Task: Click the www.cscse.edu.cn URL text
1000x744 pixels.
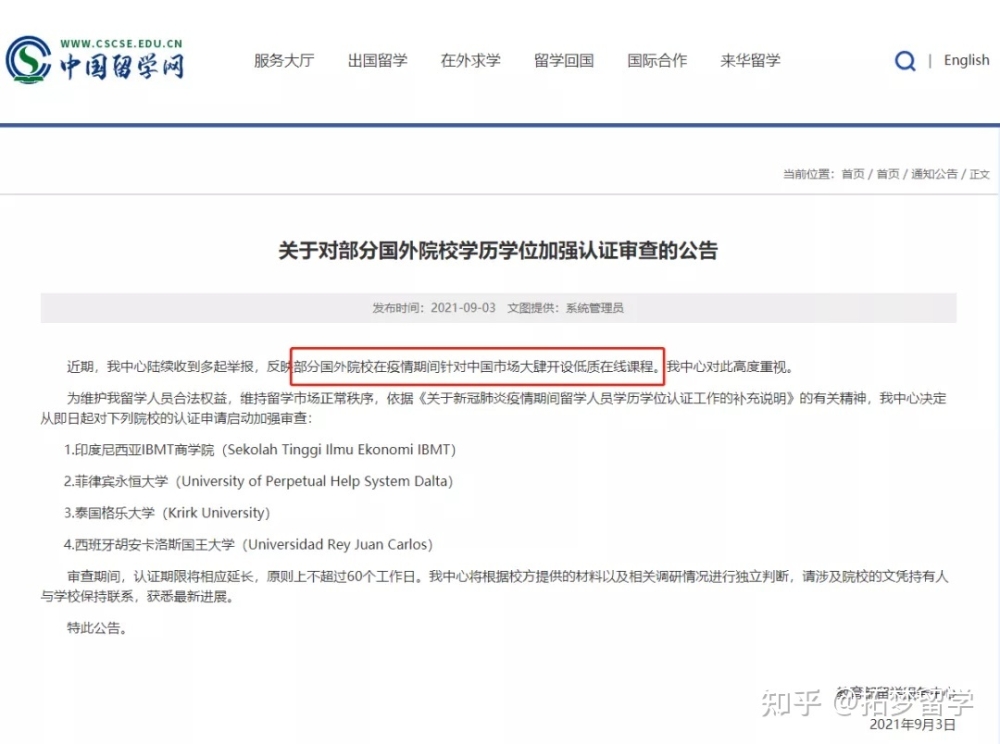Action: coord(121,43)
